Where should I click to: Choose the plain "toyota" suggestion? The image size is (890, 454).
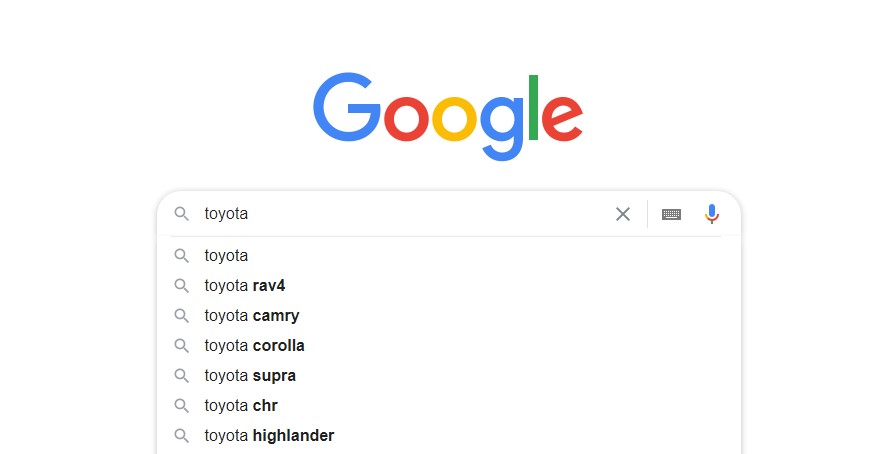448,256
